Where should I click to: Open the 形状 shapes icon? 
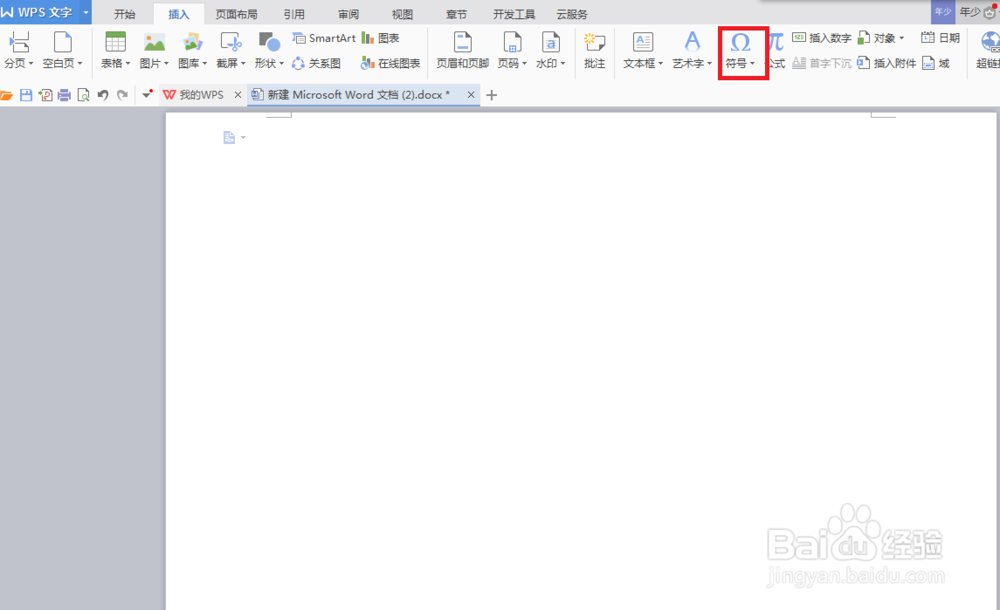[x=268, y=43]
